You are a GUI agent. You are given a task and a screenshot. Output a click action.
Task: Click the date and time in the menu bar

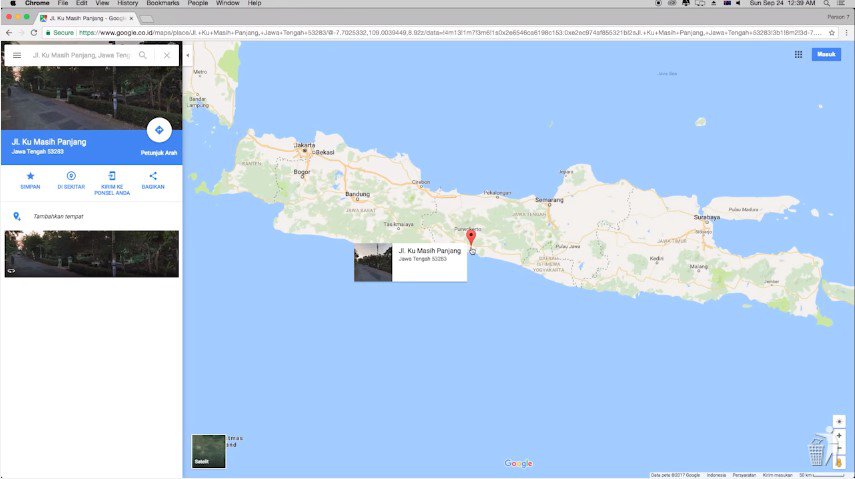(782, 3)
